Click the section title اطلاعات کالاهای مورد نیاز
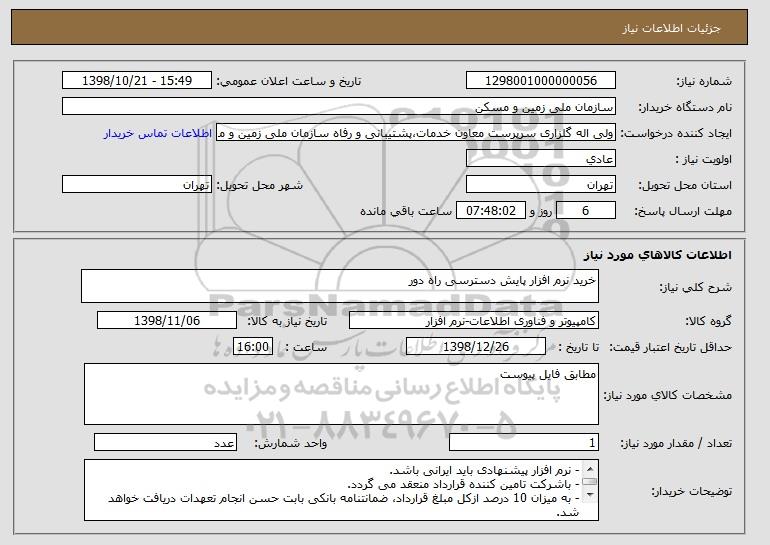The image size is (770, 545). (658, 255)
